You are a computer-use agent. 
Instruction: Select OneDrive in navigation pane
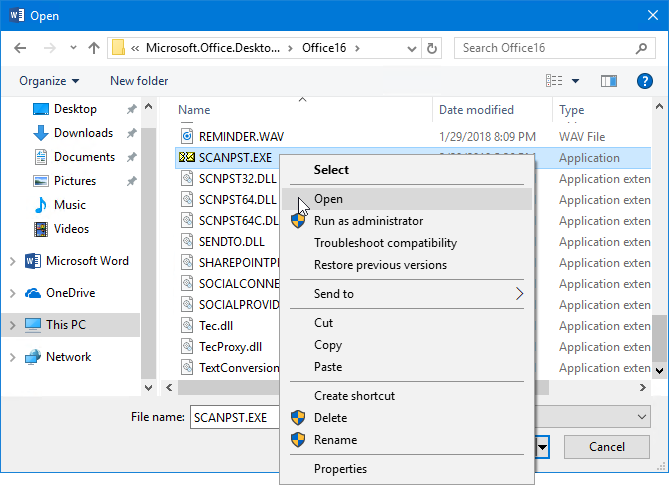tap(70, 293)
